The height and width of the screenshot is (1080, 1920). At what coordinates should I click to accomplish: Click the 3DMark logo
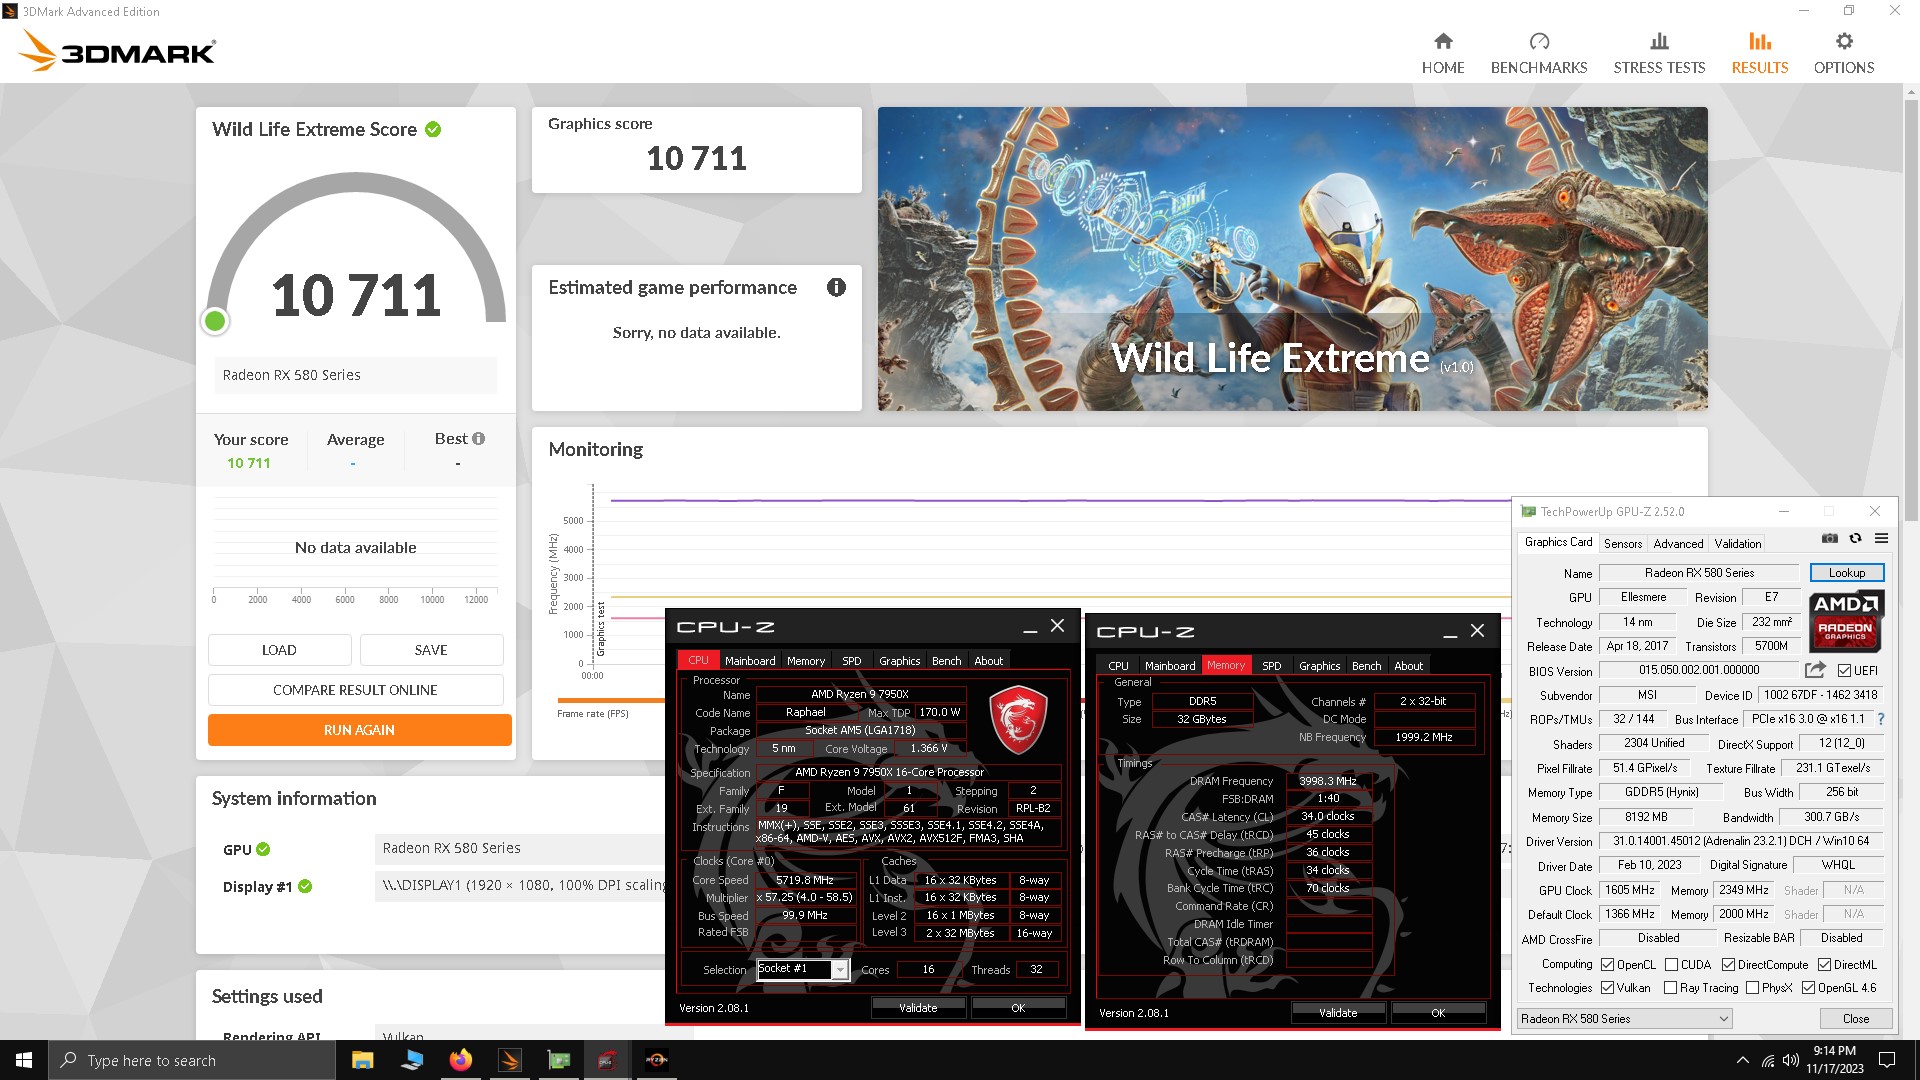[x=117, y=51]
